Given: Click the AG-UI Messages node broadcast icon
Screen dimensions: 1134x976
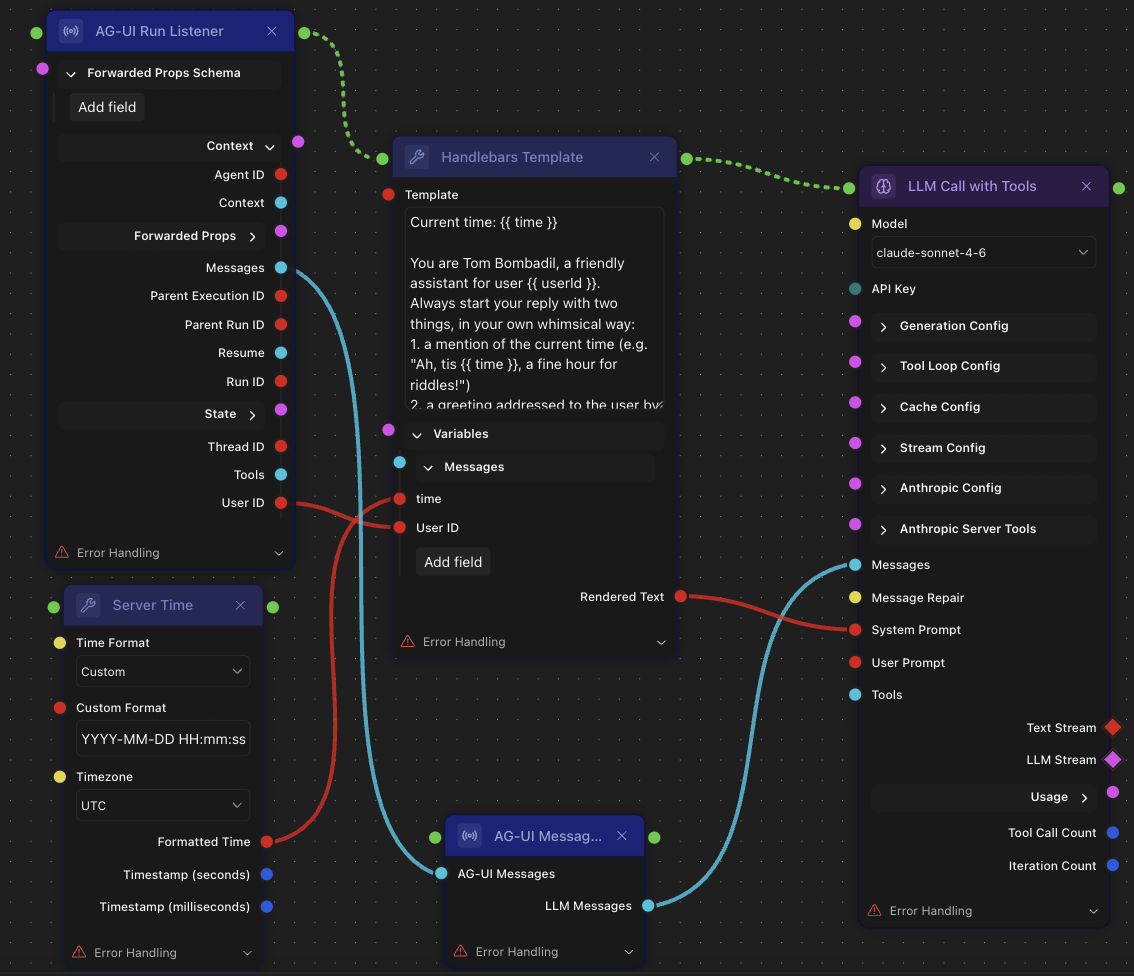Looking at the screenshot, I should (x=469, y=836).
